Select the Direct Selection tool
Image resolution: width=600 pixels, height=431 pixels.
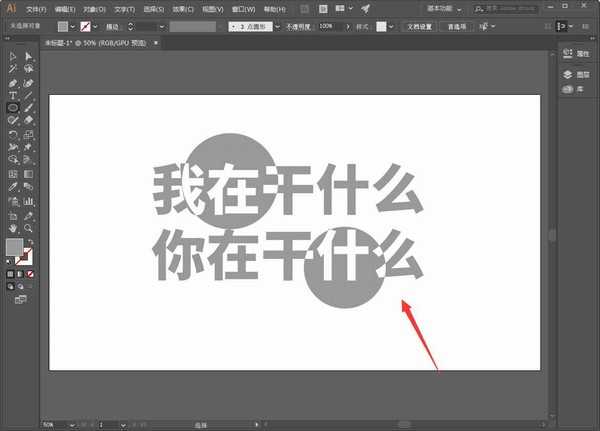29,57
